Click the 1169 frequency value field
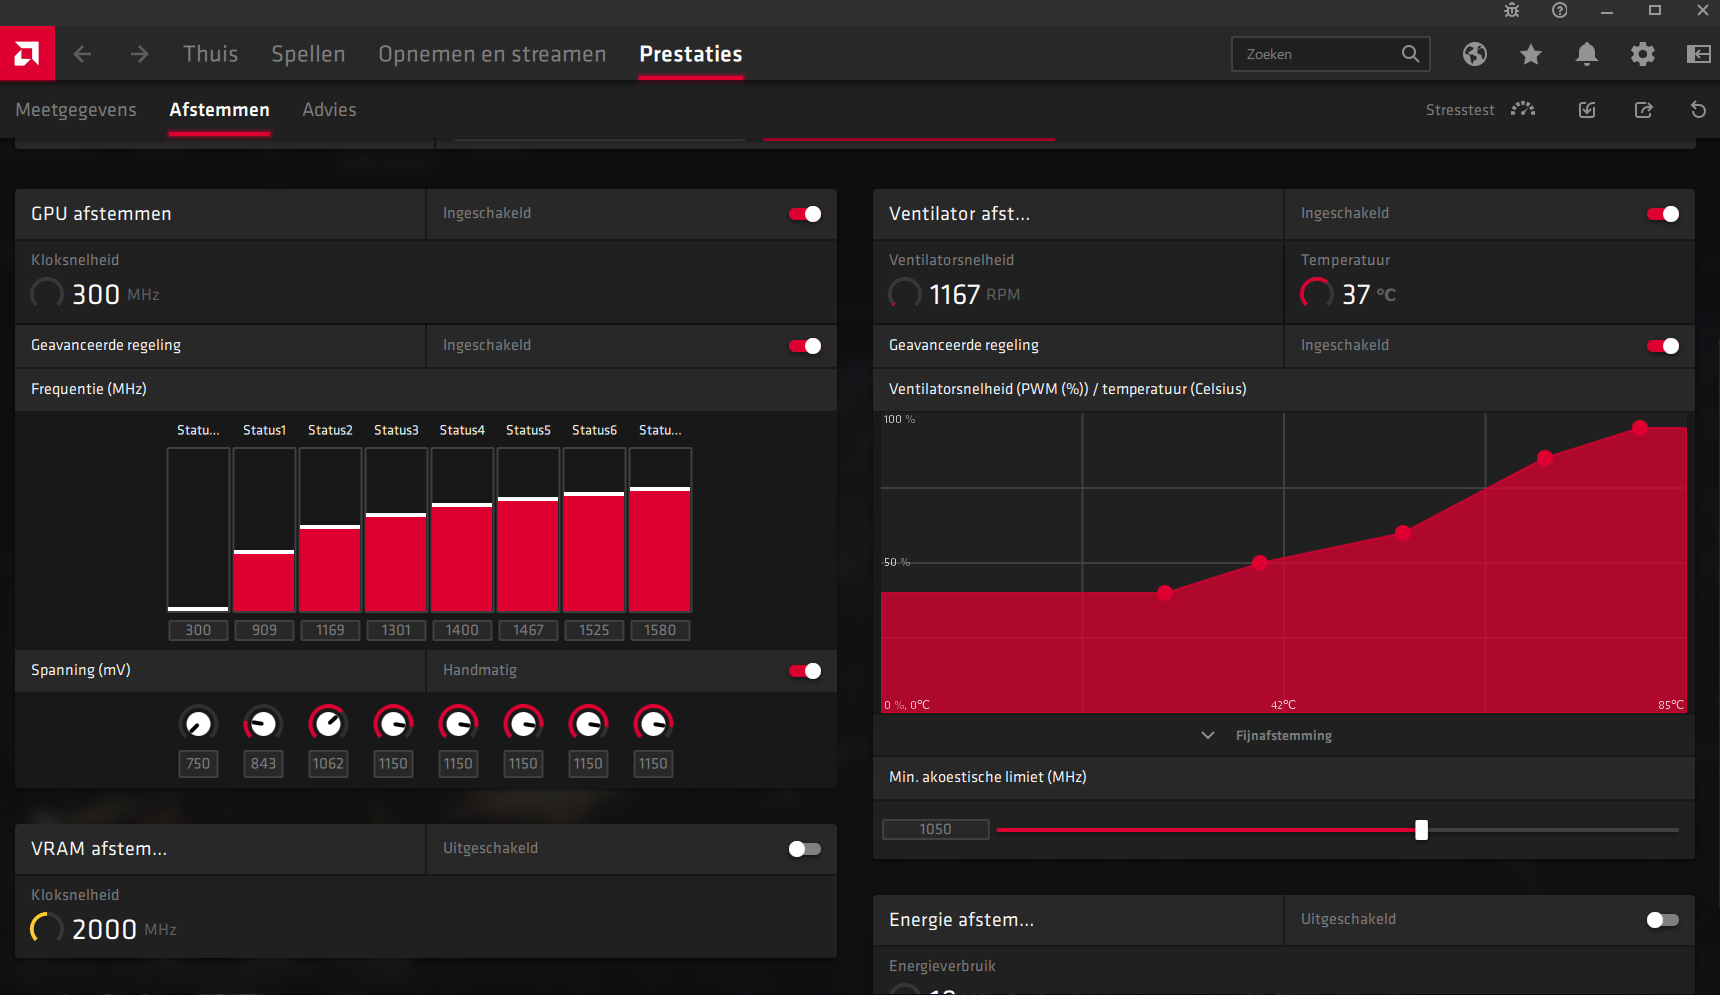The width and height of the screenshot is (1720, 995). point(330,630)
